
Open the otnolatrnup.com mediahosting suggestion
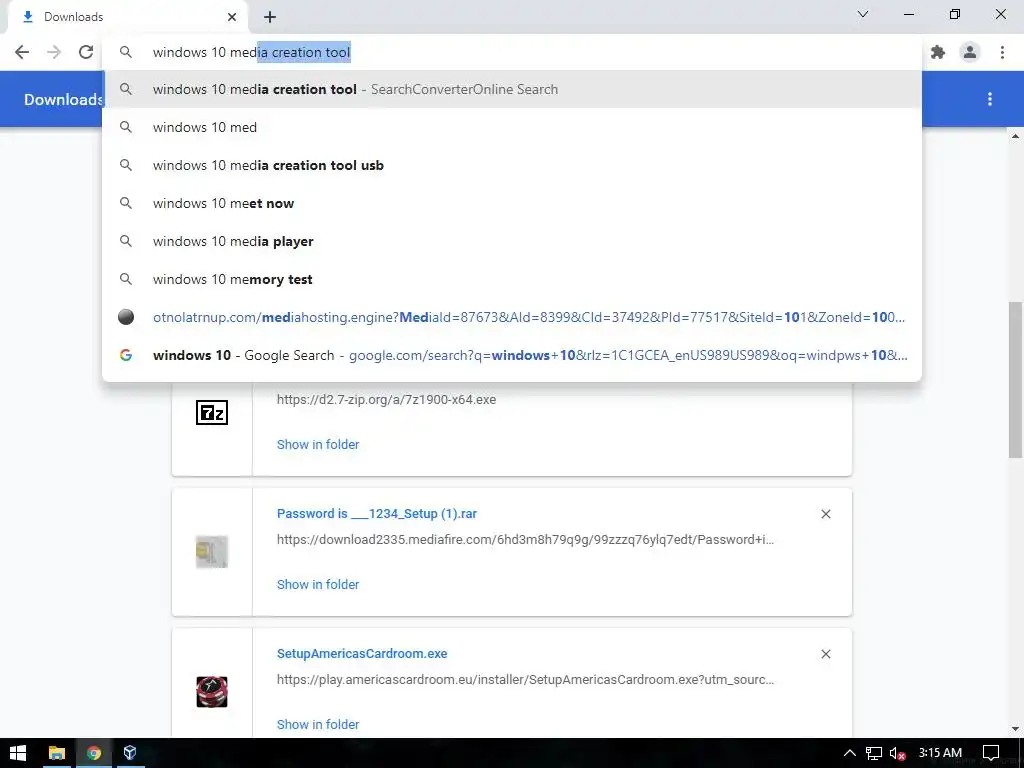512,317
